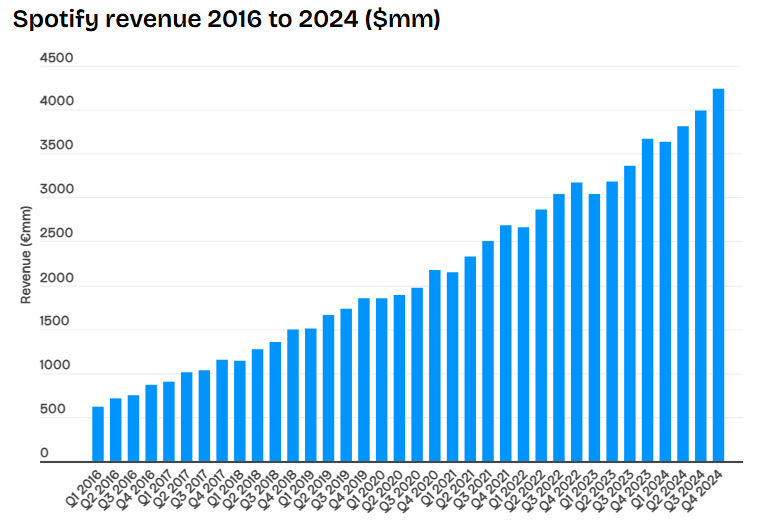This screenshot has height=525, width=763.
Task: Select the Q4 2018 revenue bar
Action: [x=293, y=396]
